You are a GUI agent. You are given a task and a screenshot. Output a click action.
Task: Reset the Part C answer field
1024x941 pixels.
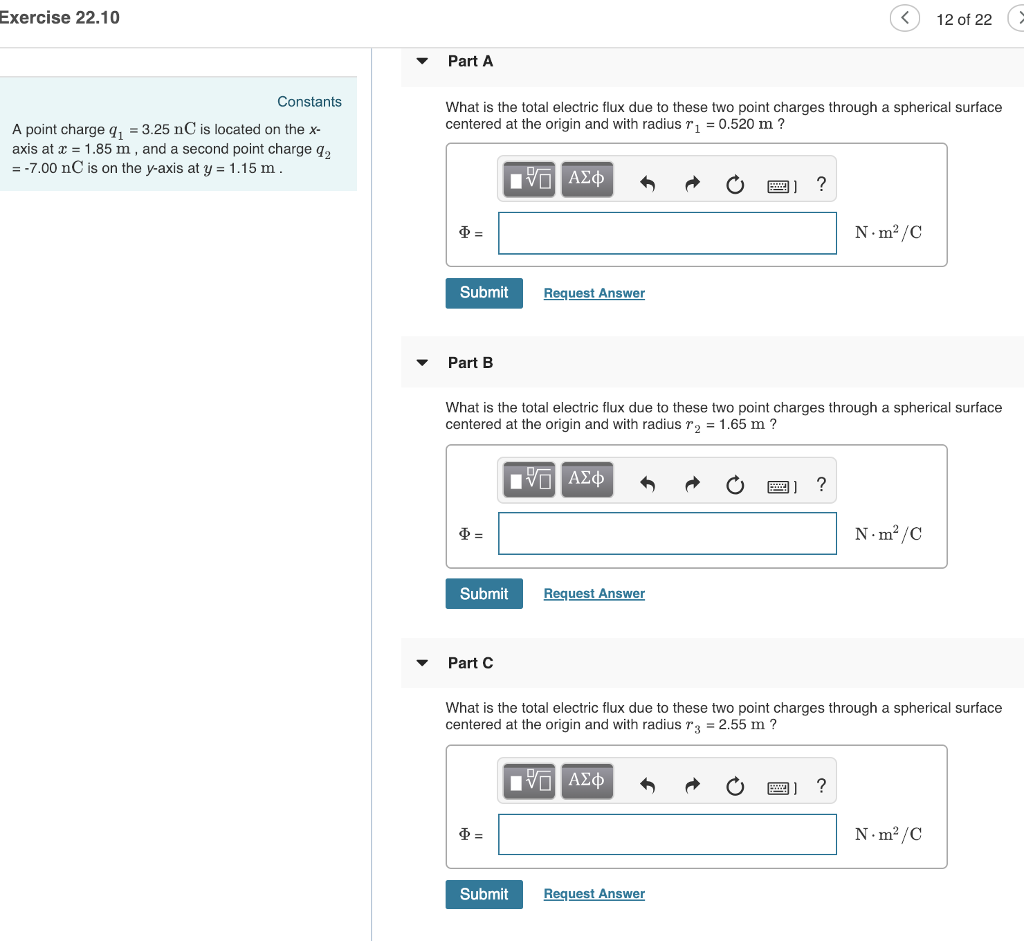click(735, 786)
